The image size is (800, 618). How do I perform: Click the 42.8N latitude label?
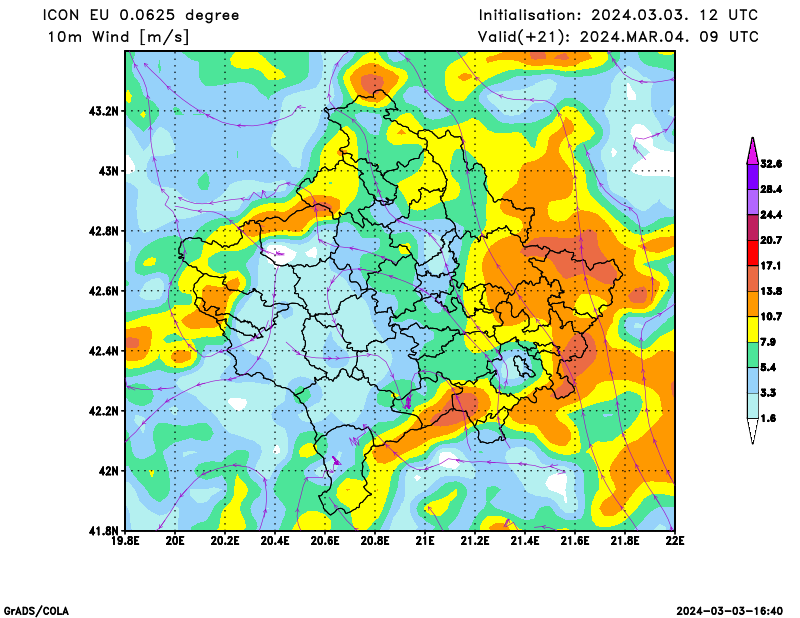[104, 231]
